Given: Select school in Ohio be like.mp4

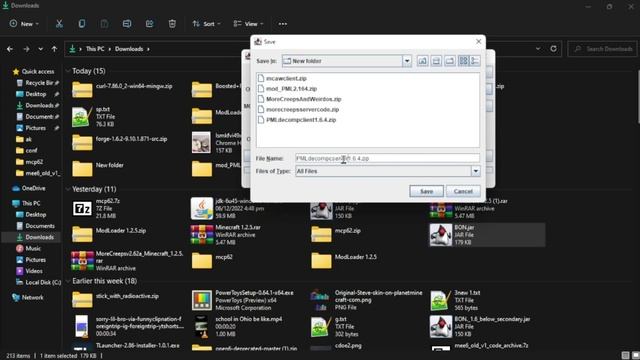Looking at the screenshot, I should (x=237, y=327).
